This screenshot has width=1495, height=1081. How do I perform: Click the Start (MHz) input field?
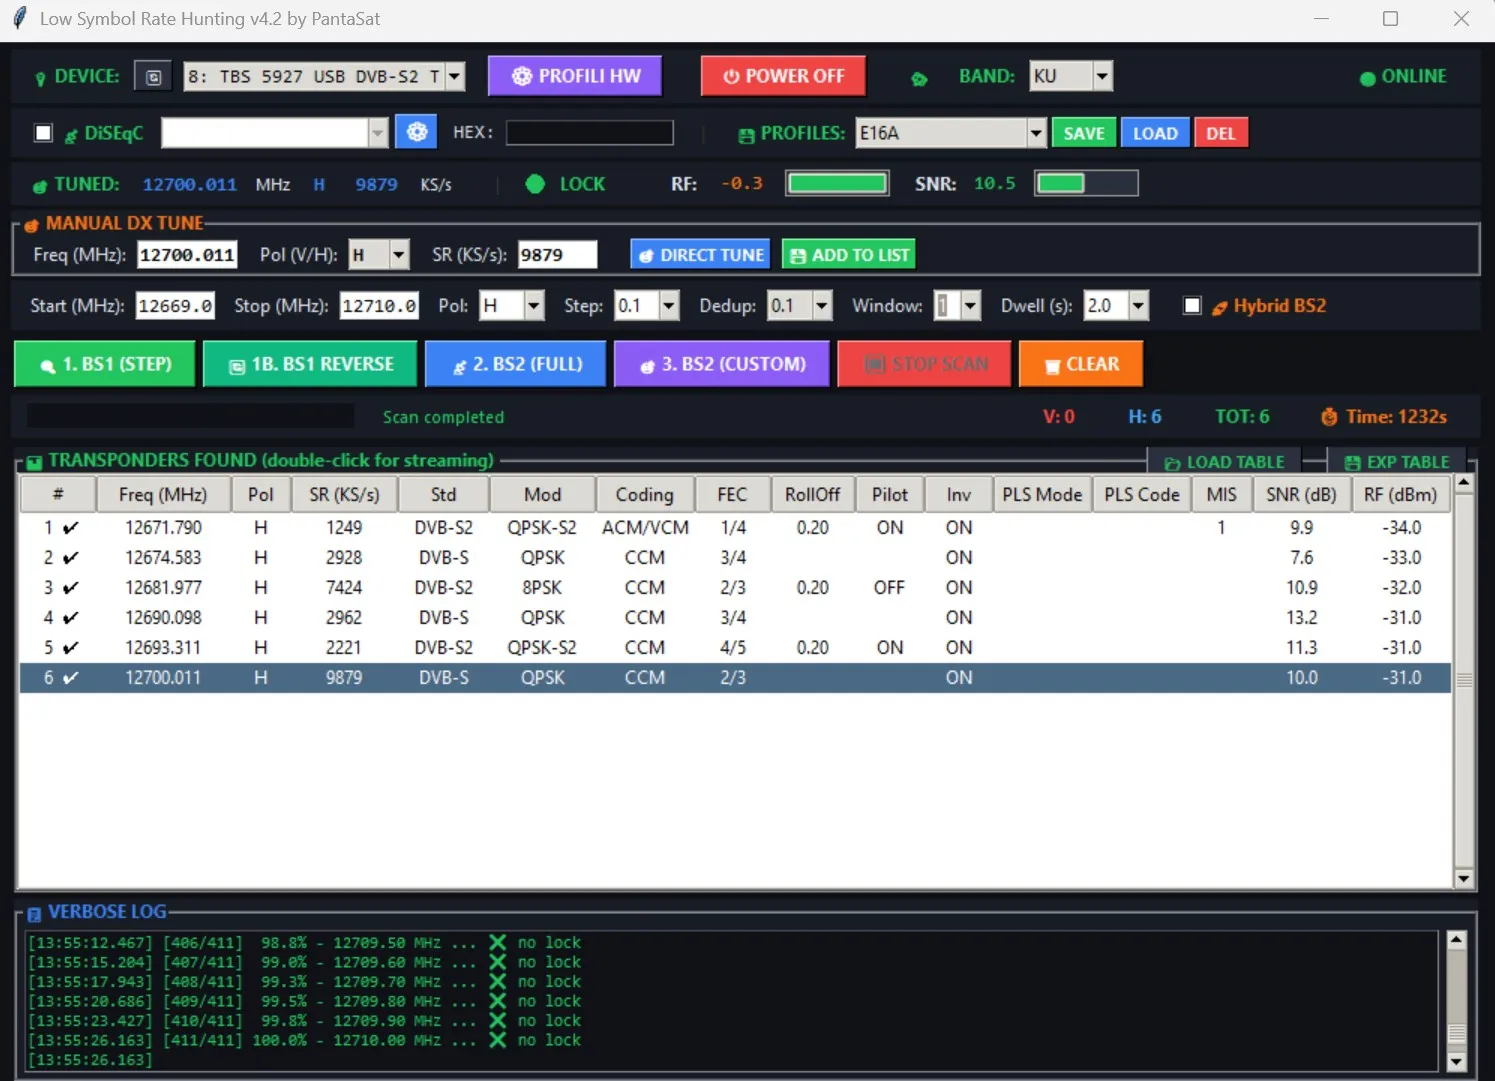point(175,306)
